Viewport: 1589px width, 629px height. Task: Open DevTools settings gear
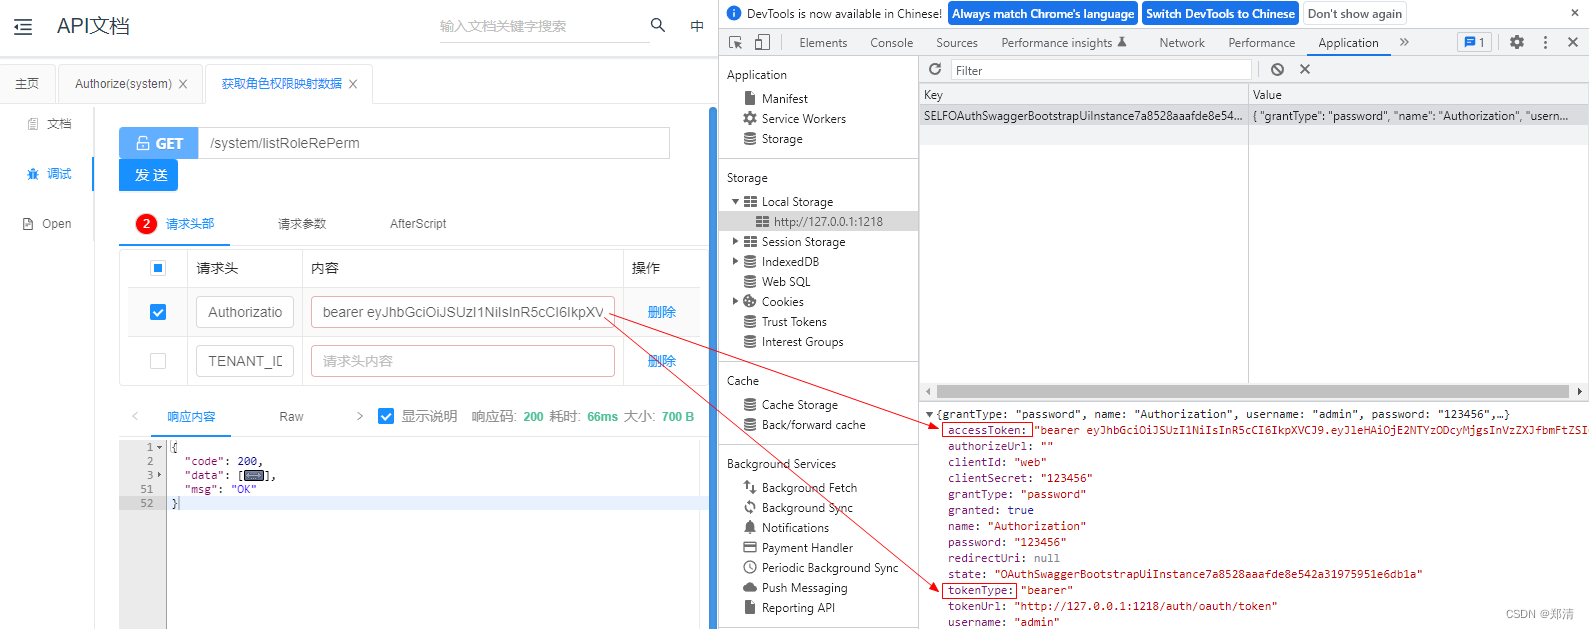1517,42
